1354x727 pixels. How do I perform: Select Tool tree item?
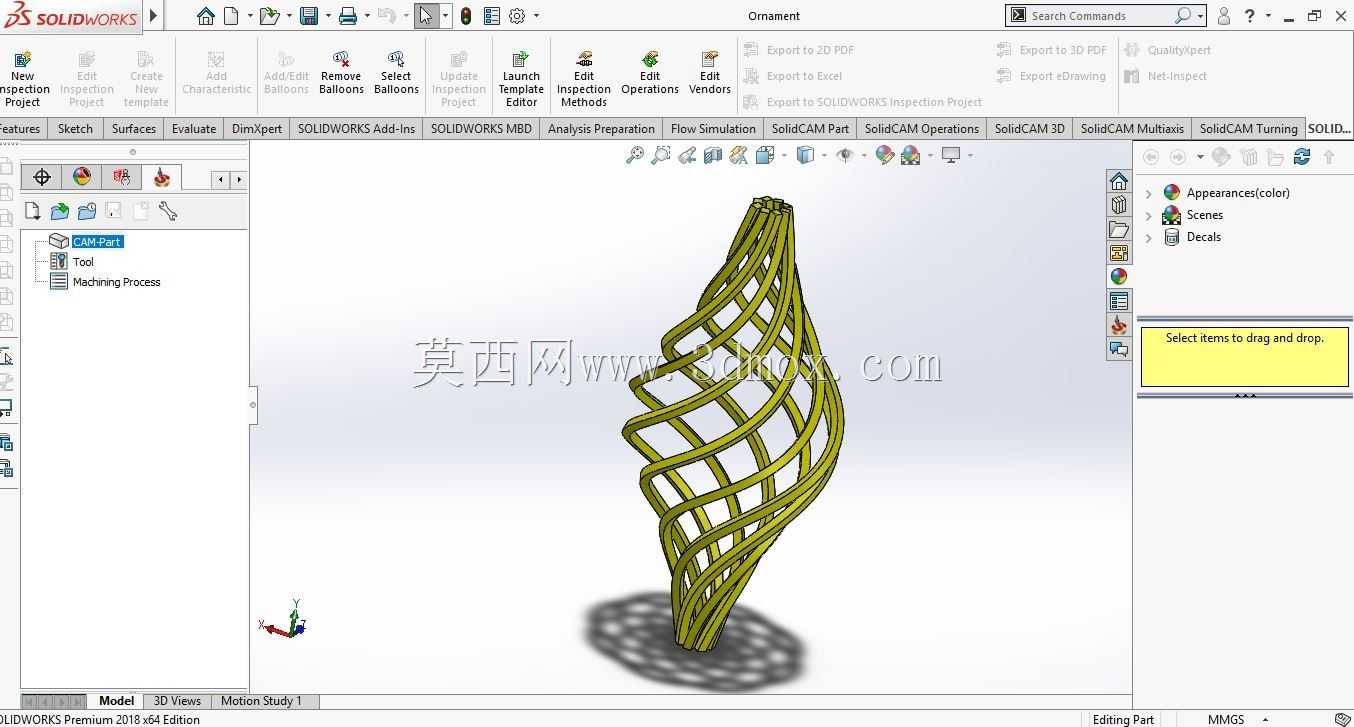click(x=83, y=262)
